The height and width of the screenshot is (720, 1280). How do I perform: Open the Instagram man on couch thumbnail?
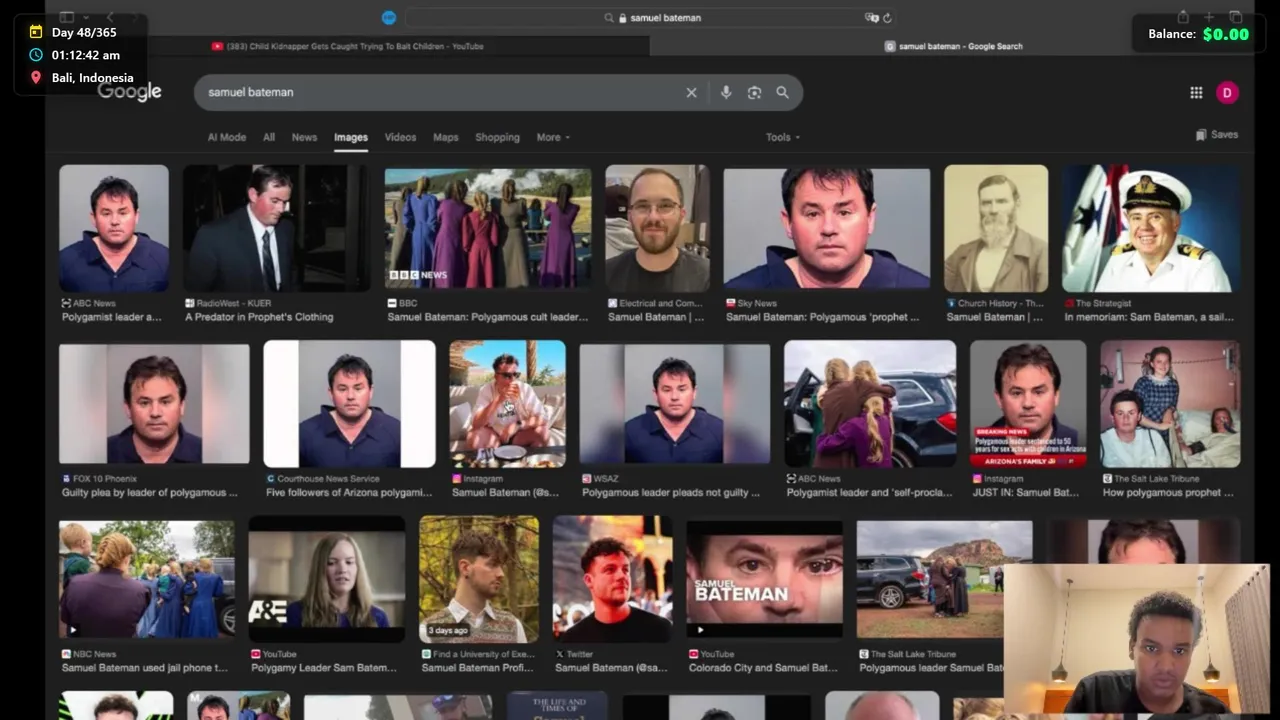coord(507,404)
